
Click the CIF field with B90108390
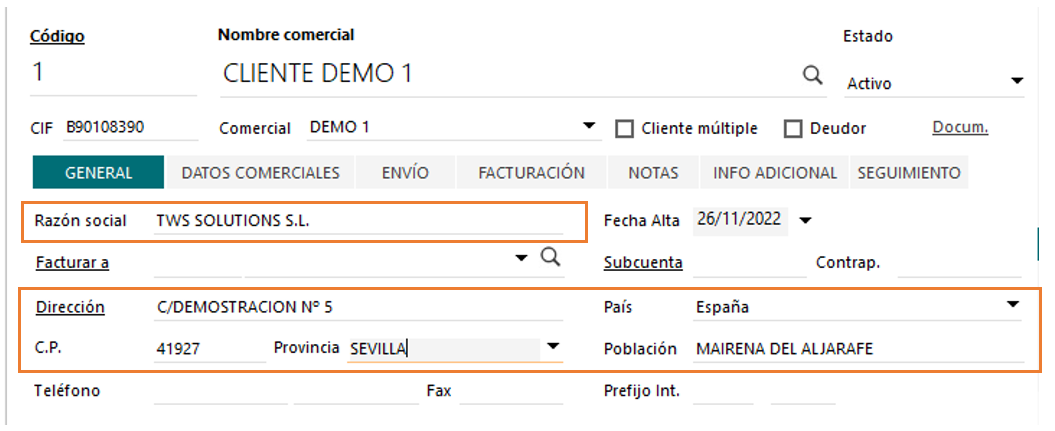[131, 128]
